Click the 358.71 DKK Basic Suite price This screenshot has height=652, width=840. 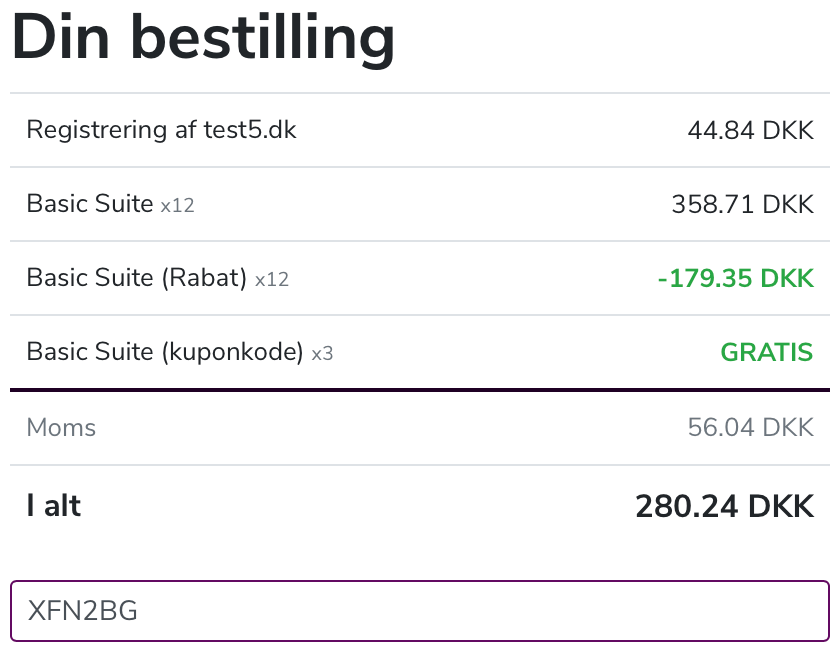(x=742, y=204)
